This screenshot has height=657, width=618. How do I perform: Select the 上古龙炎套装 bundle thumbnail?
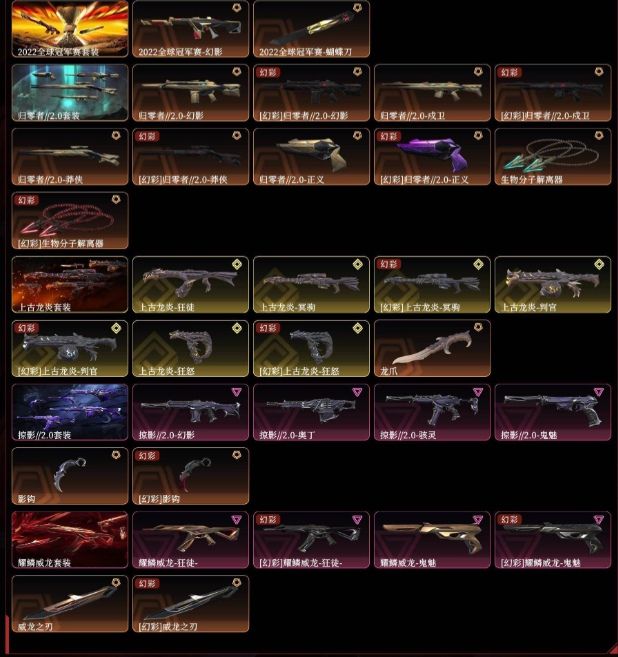point(70,285)
